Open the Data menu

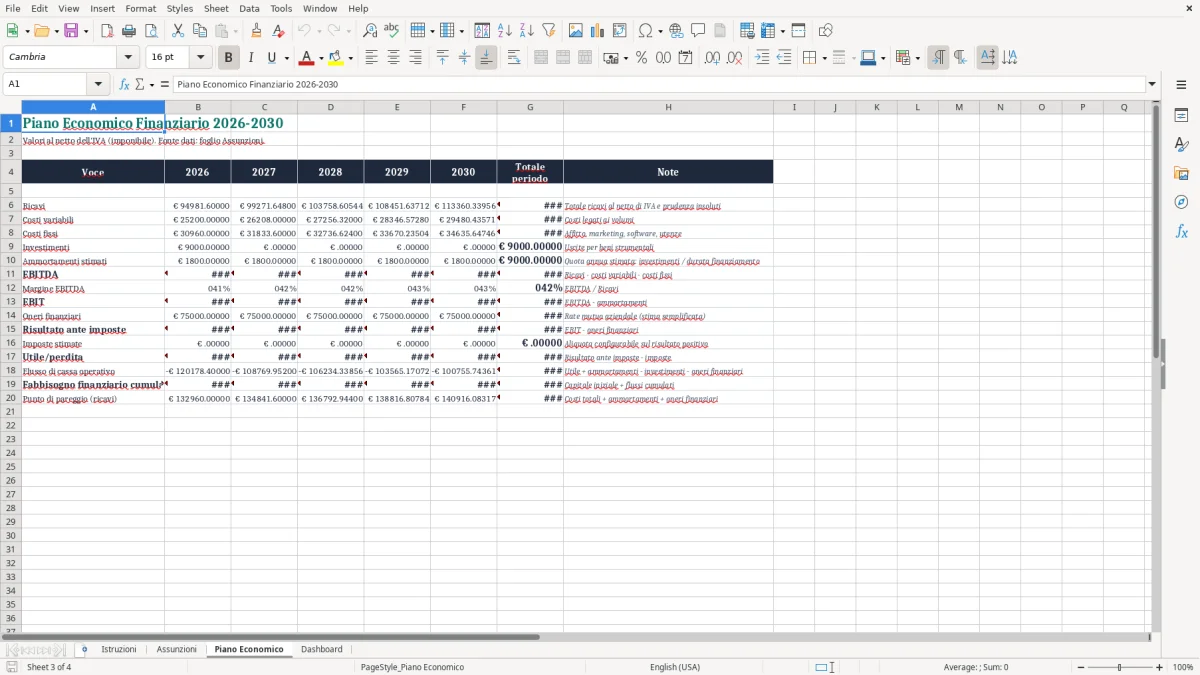click(x=249, y=8)
